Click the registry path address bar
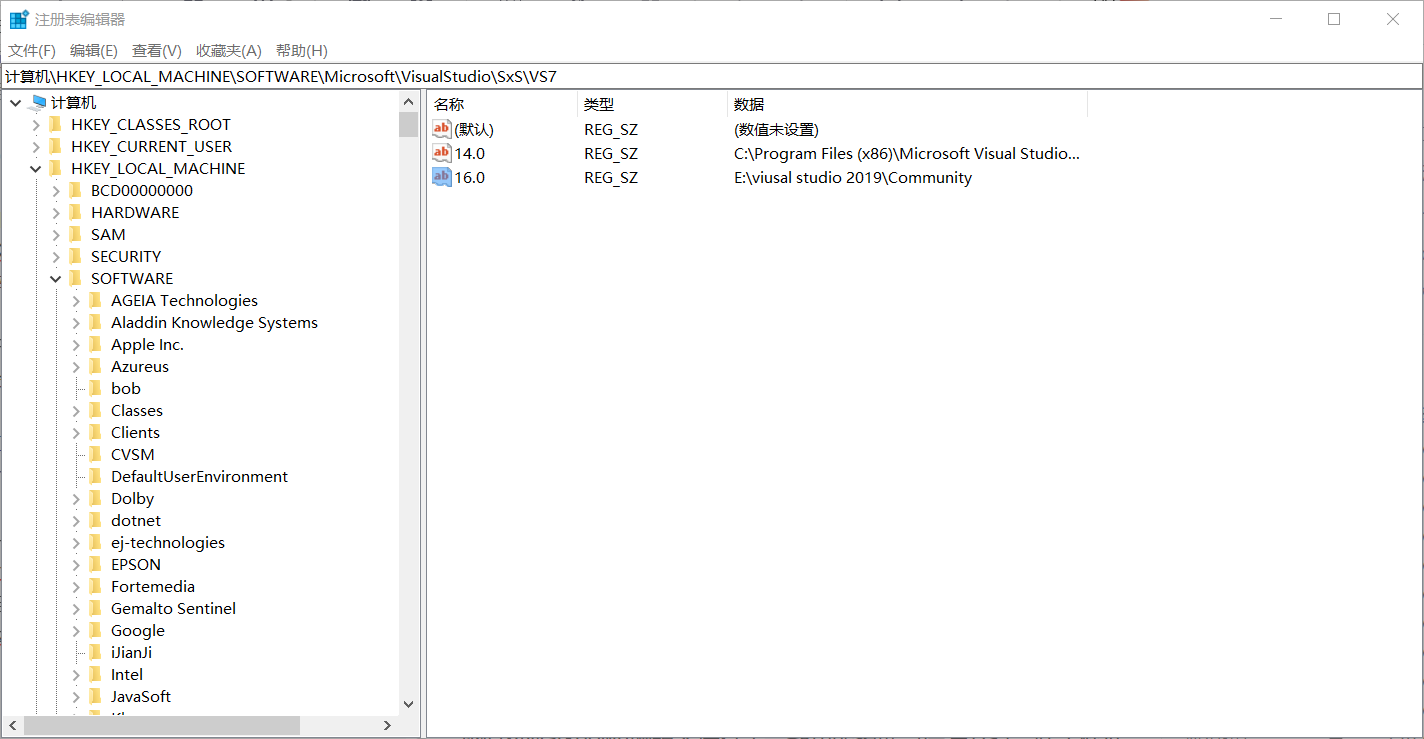1424x739 pixels. pos(711,76)
